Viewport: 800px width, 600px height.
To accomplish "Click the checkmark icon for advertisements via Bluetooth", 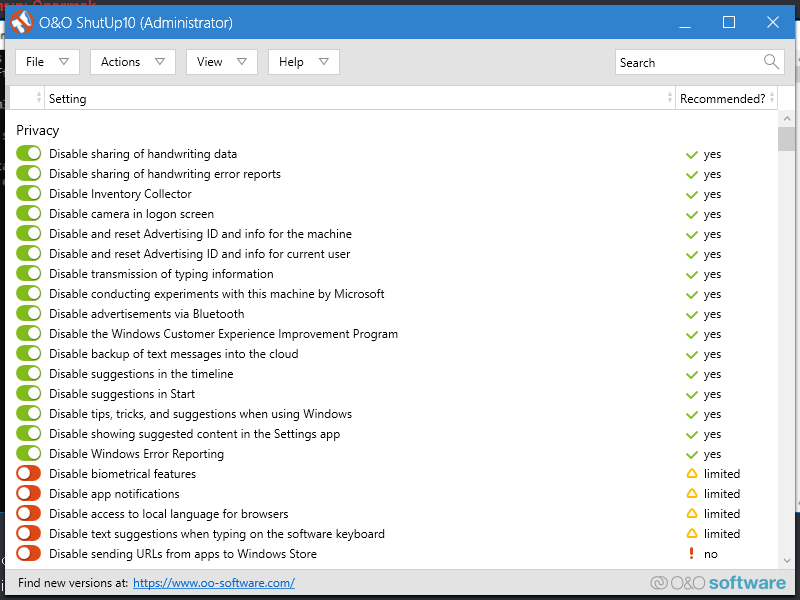I will [692, 314].
